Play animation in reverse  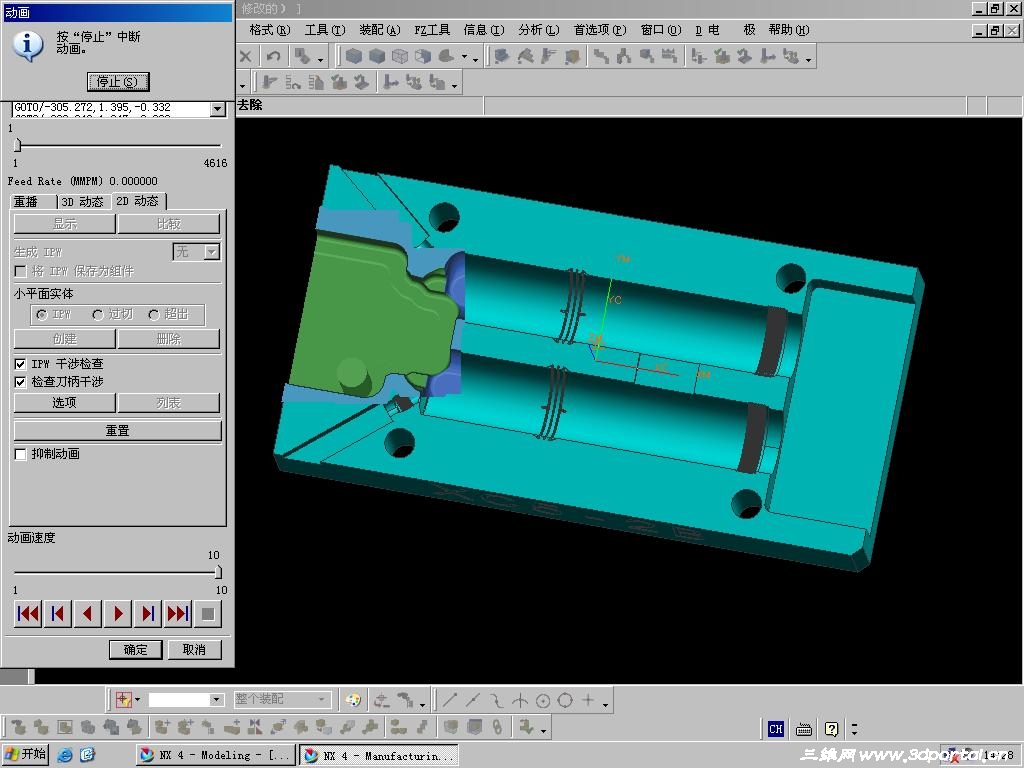click(x=88, y=613)
